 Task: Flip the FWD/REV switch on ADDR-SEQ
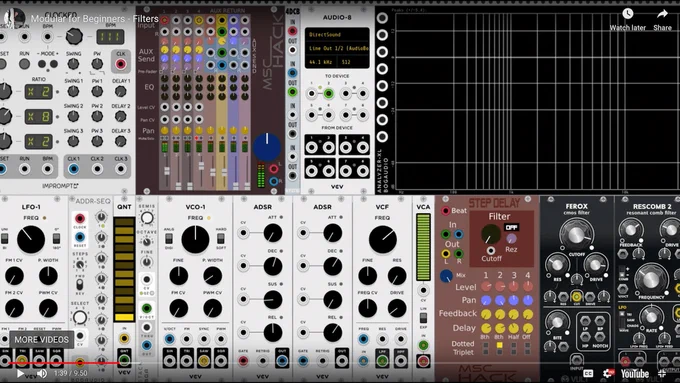(80, 285)
